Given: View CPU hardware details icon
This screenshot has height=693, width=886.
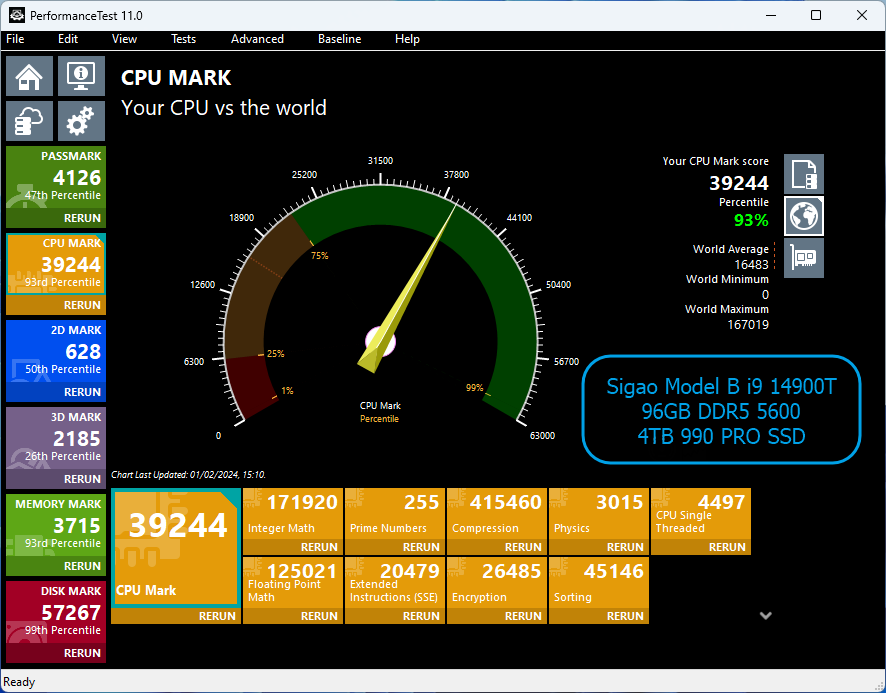Looking at the screenshot, I should pyautogui.click(x=803, y=257).
